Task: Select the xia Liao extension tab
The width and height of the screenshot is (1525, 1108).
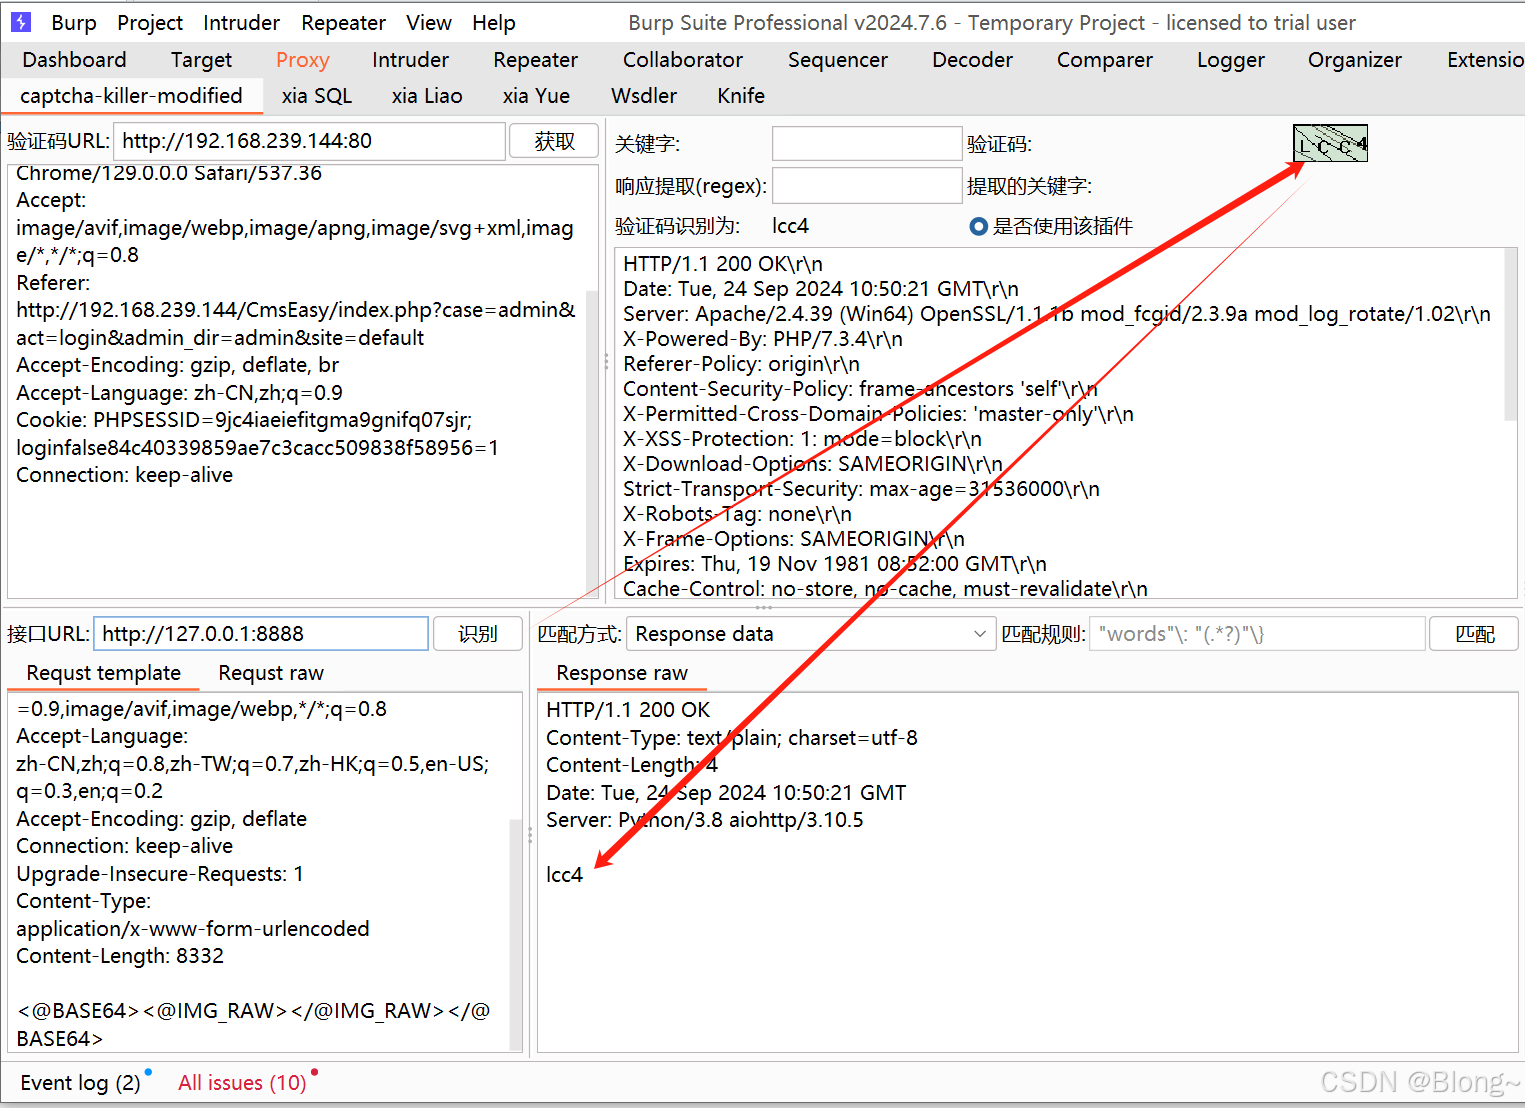Action: 427,96
